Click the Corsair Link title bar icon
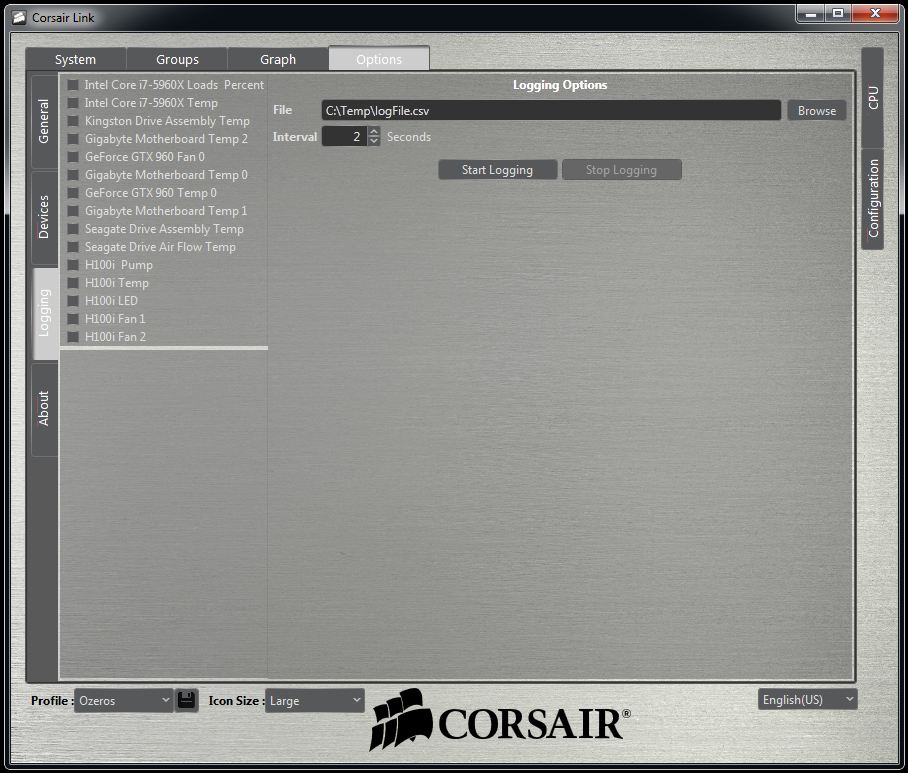Screen dimensions: 908x773 click(19, 17)
